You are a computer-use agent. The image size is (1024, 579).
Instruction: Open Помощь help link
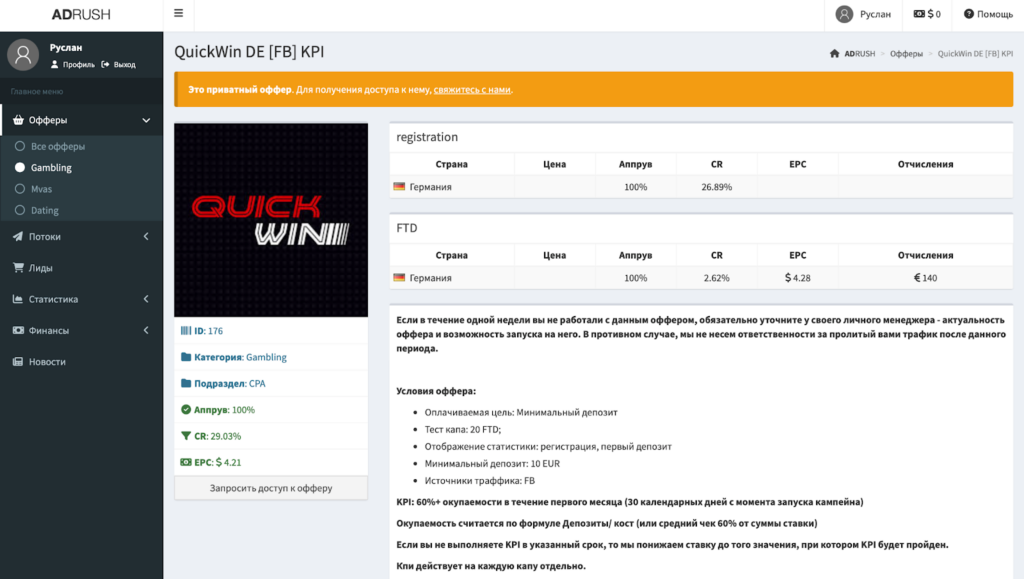[x=988, y=14]
